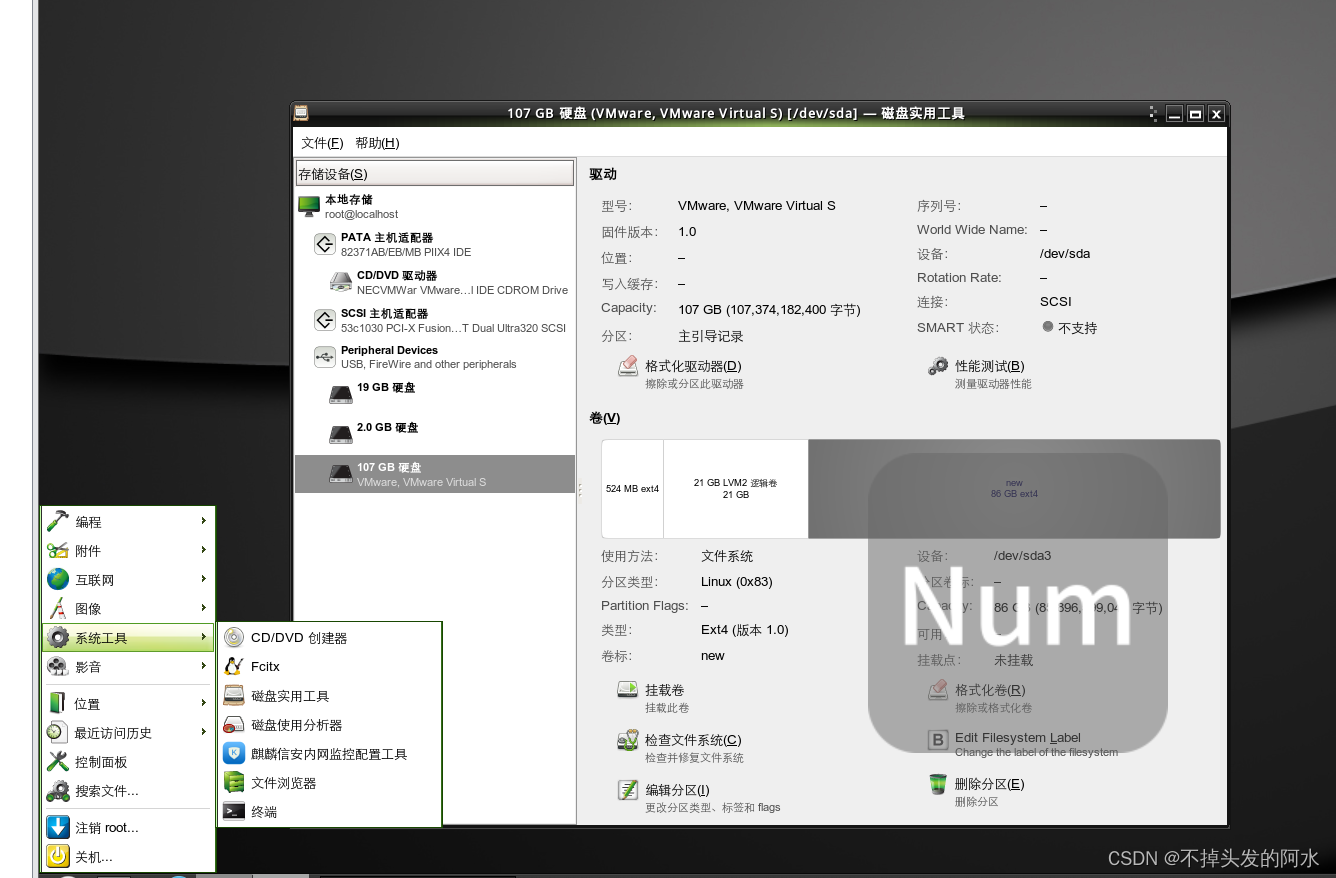Screen dimensions: 1336x878
Task: Open 编程 submenu in start menu
Action: click(x=127, y=522)
